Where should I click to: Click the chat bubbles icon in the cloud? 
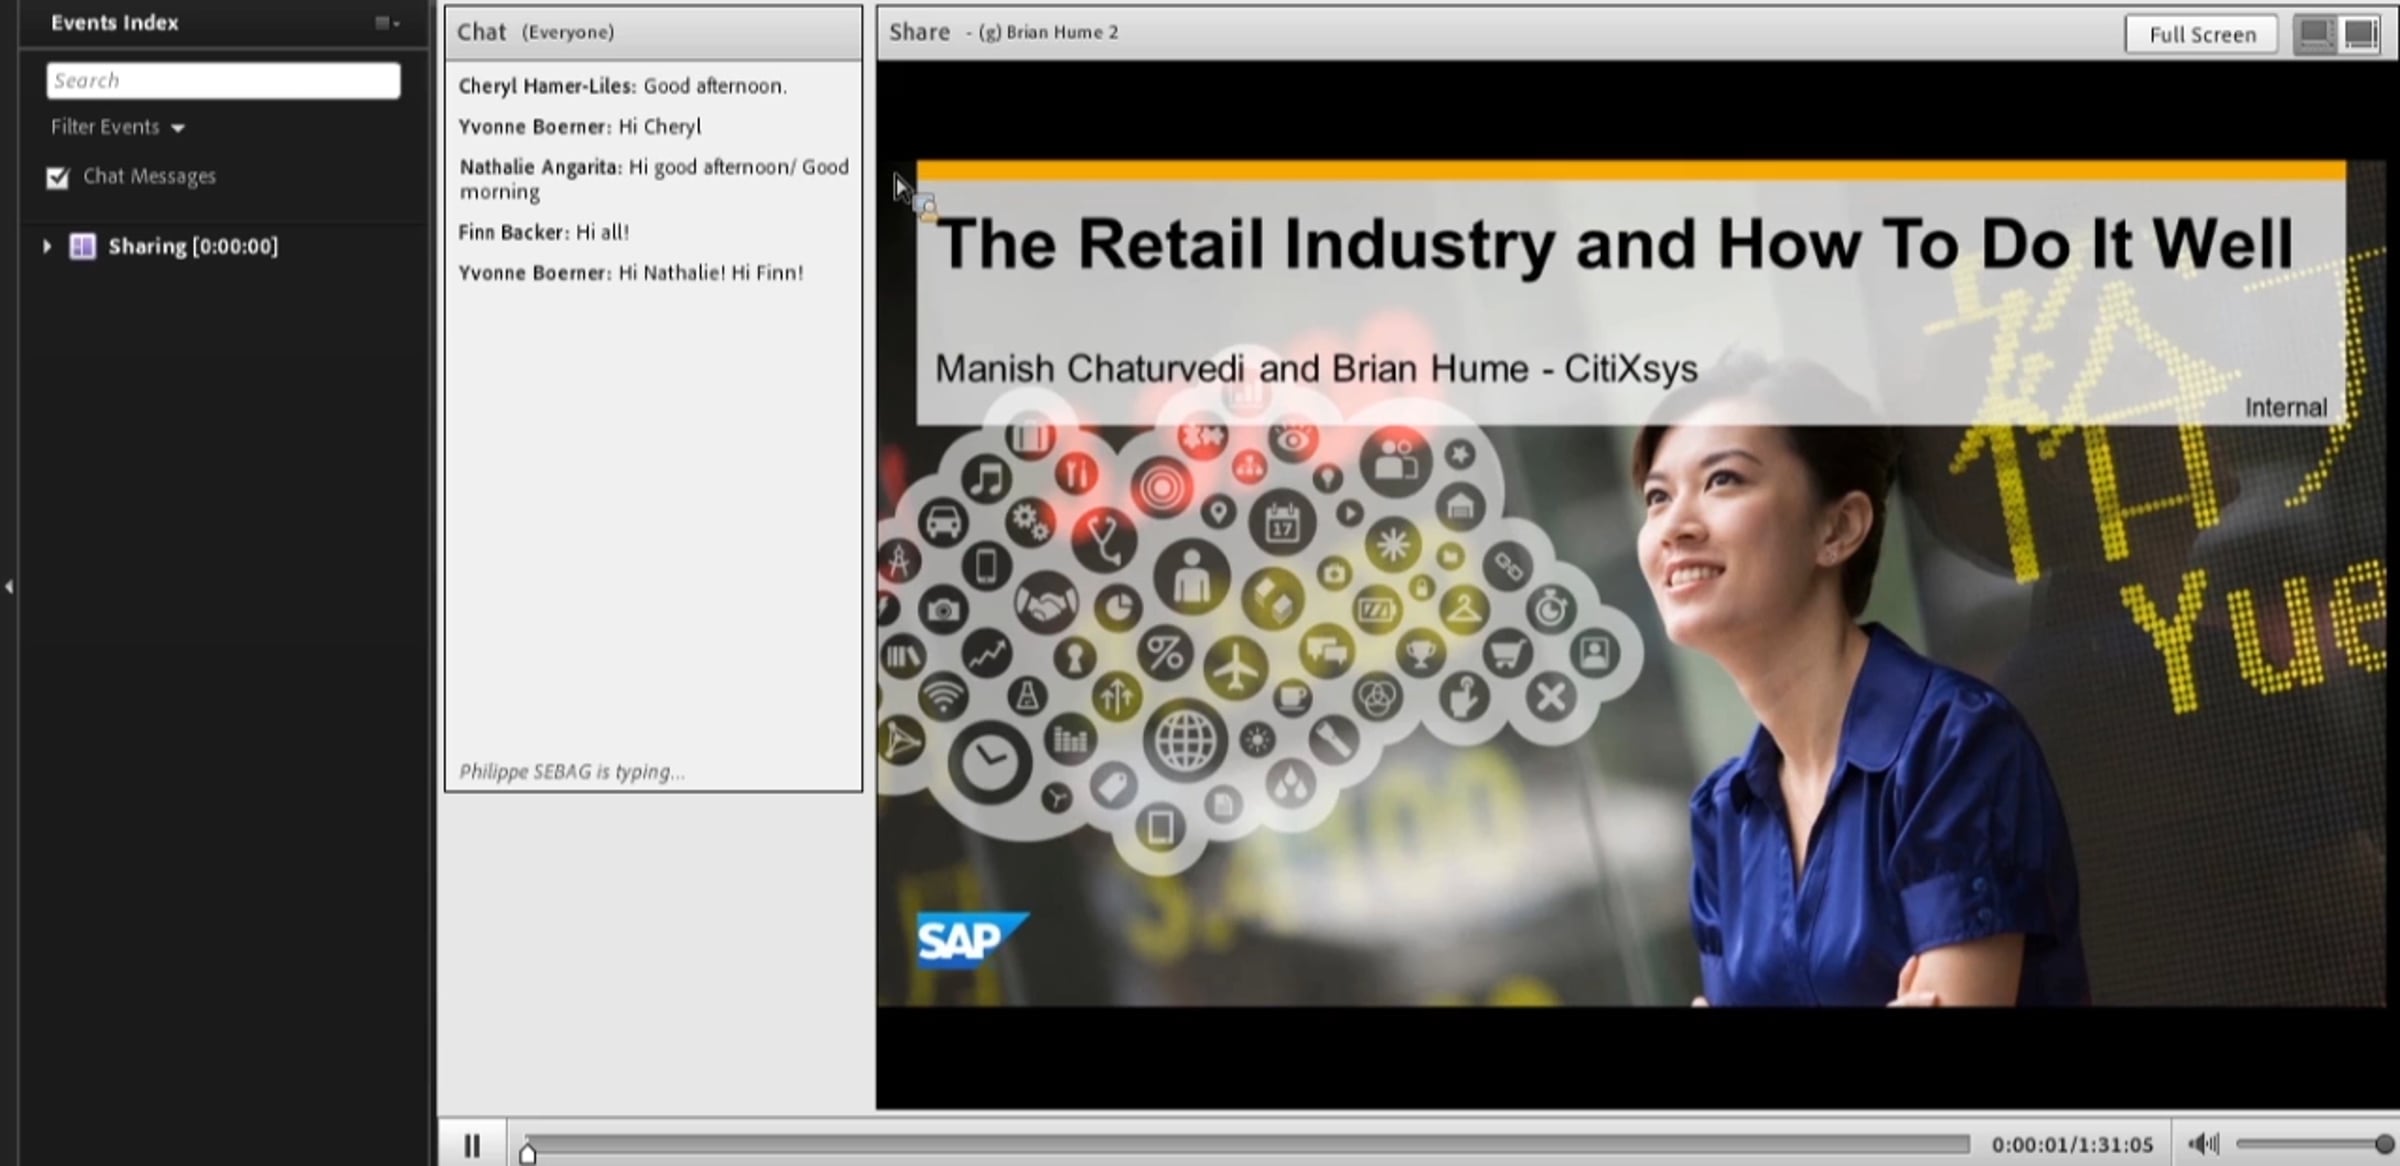click(x=1326, y=651)
